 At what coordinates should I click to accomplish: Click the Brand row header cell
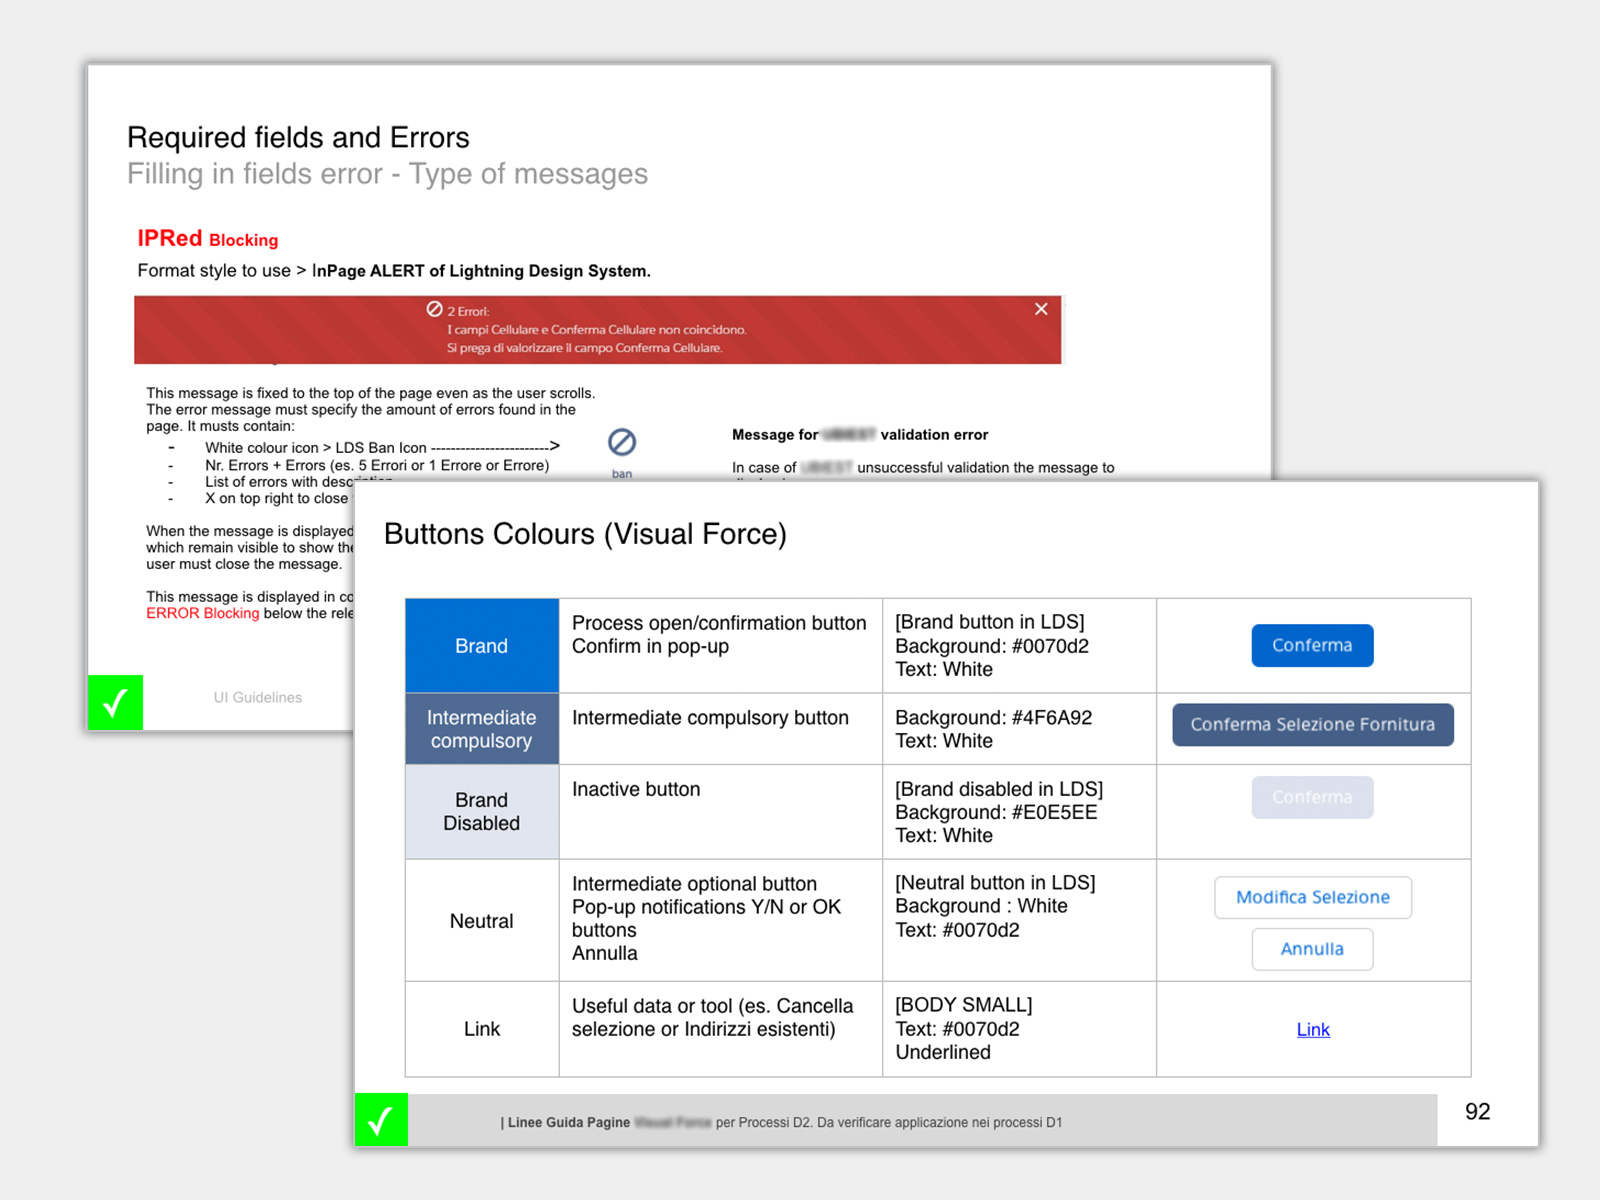click(x=481, y=645)
